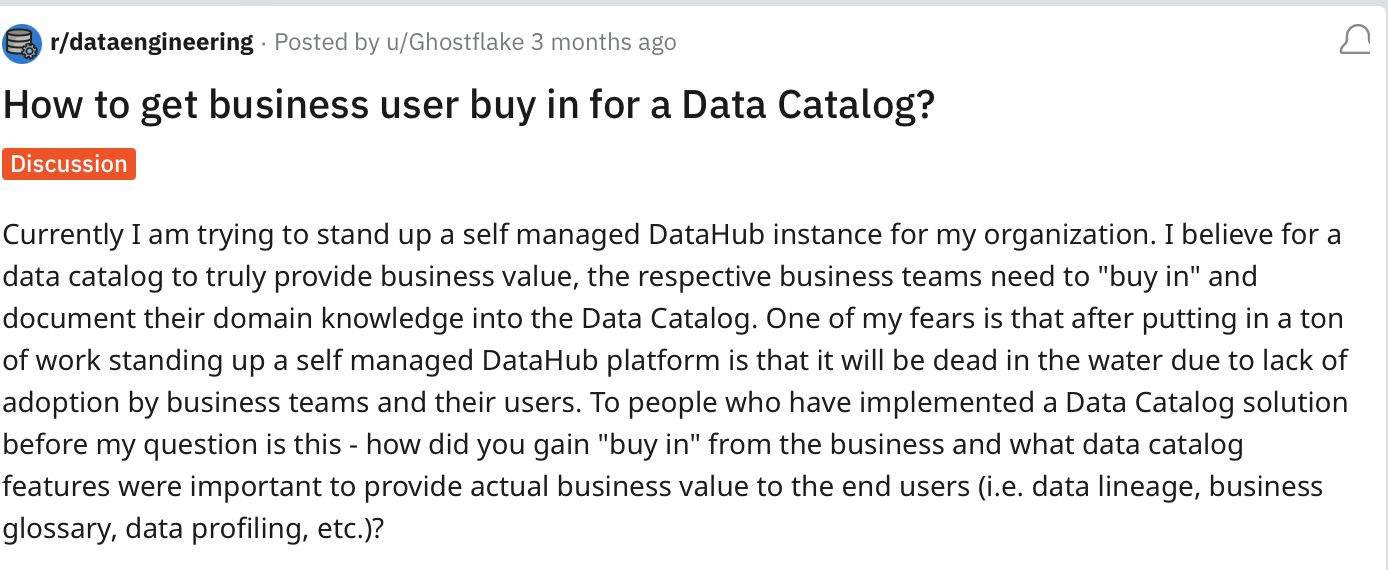This screenshot has height=570, width=1388.
Task: Toggle the post notification bell
Action: (x=1354, y=41)
